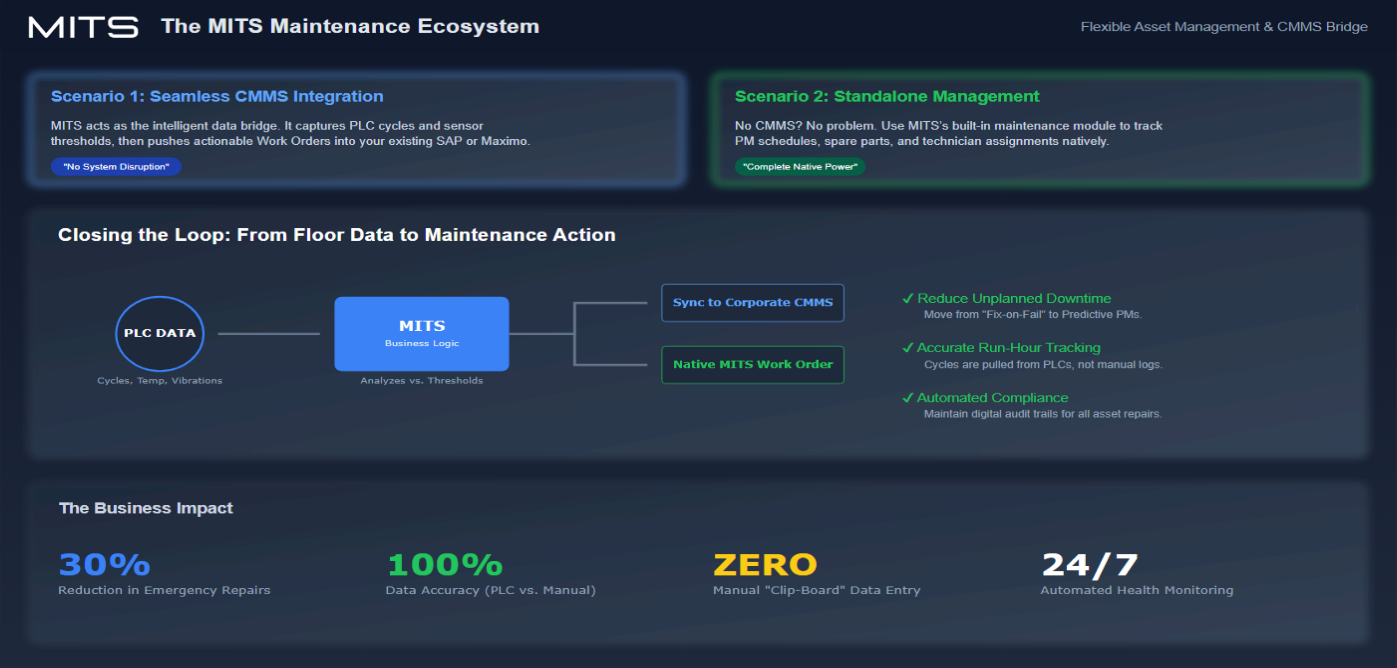Click "Flexible Asset Management & CMMS Bridge" text
This screenshot has width=1397, height=668.
click(1224, 27)
